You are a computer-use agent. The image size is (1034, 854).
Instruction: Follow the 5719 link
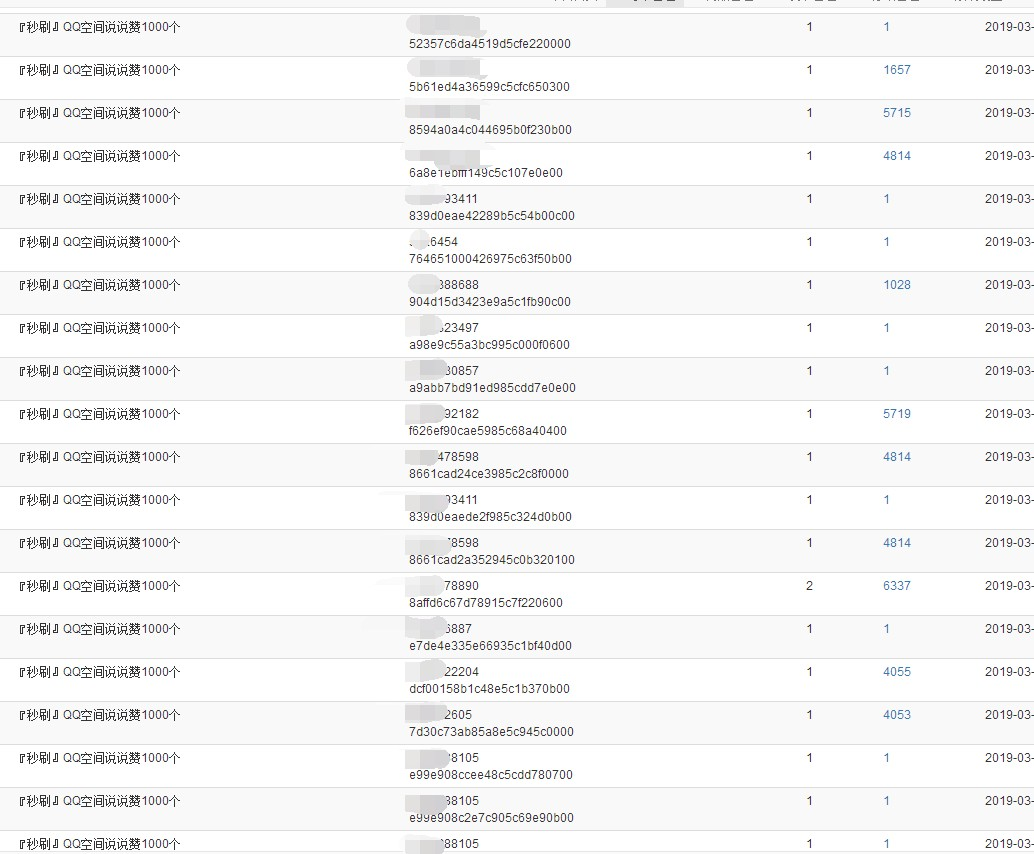pos(896,414)
